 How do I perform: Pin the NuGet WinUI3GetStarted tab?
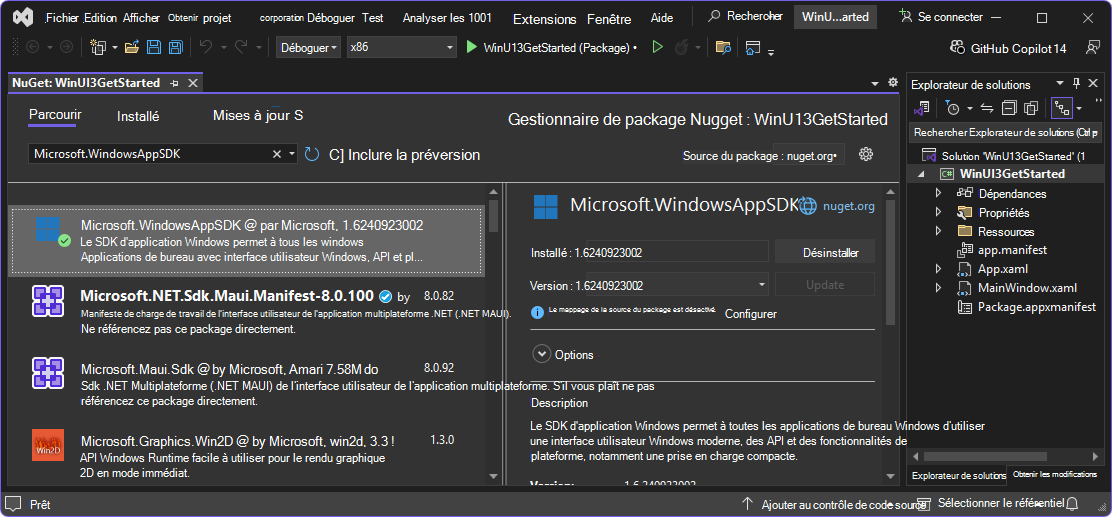click(x=174, y=83)
